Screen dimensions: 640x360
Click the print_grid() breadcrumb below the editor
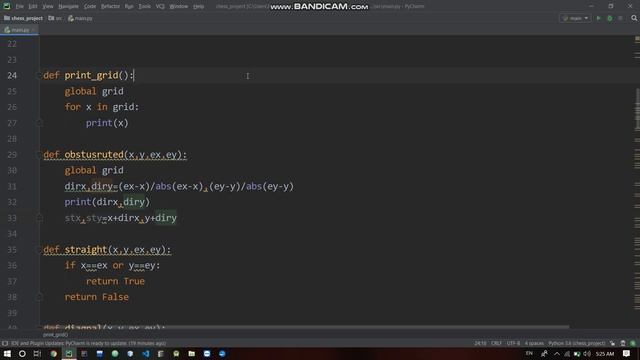pos(55,335)
